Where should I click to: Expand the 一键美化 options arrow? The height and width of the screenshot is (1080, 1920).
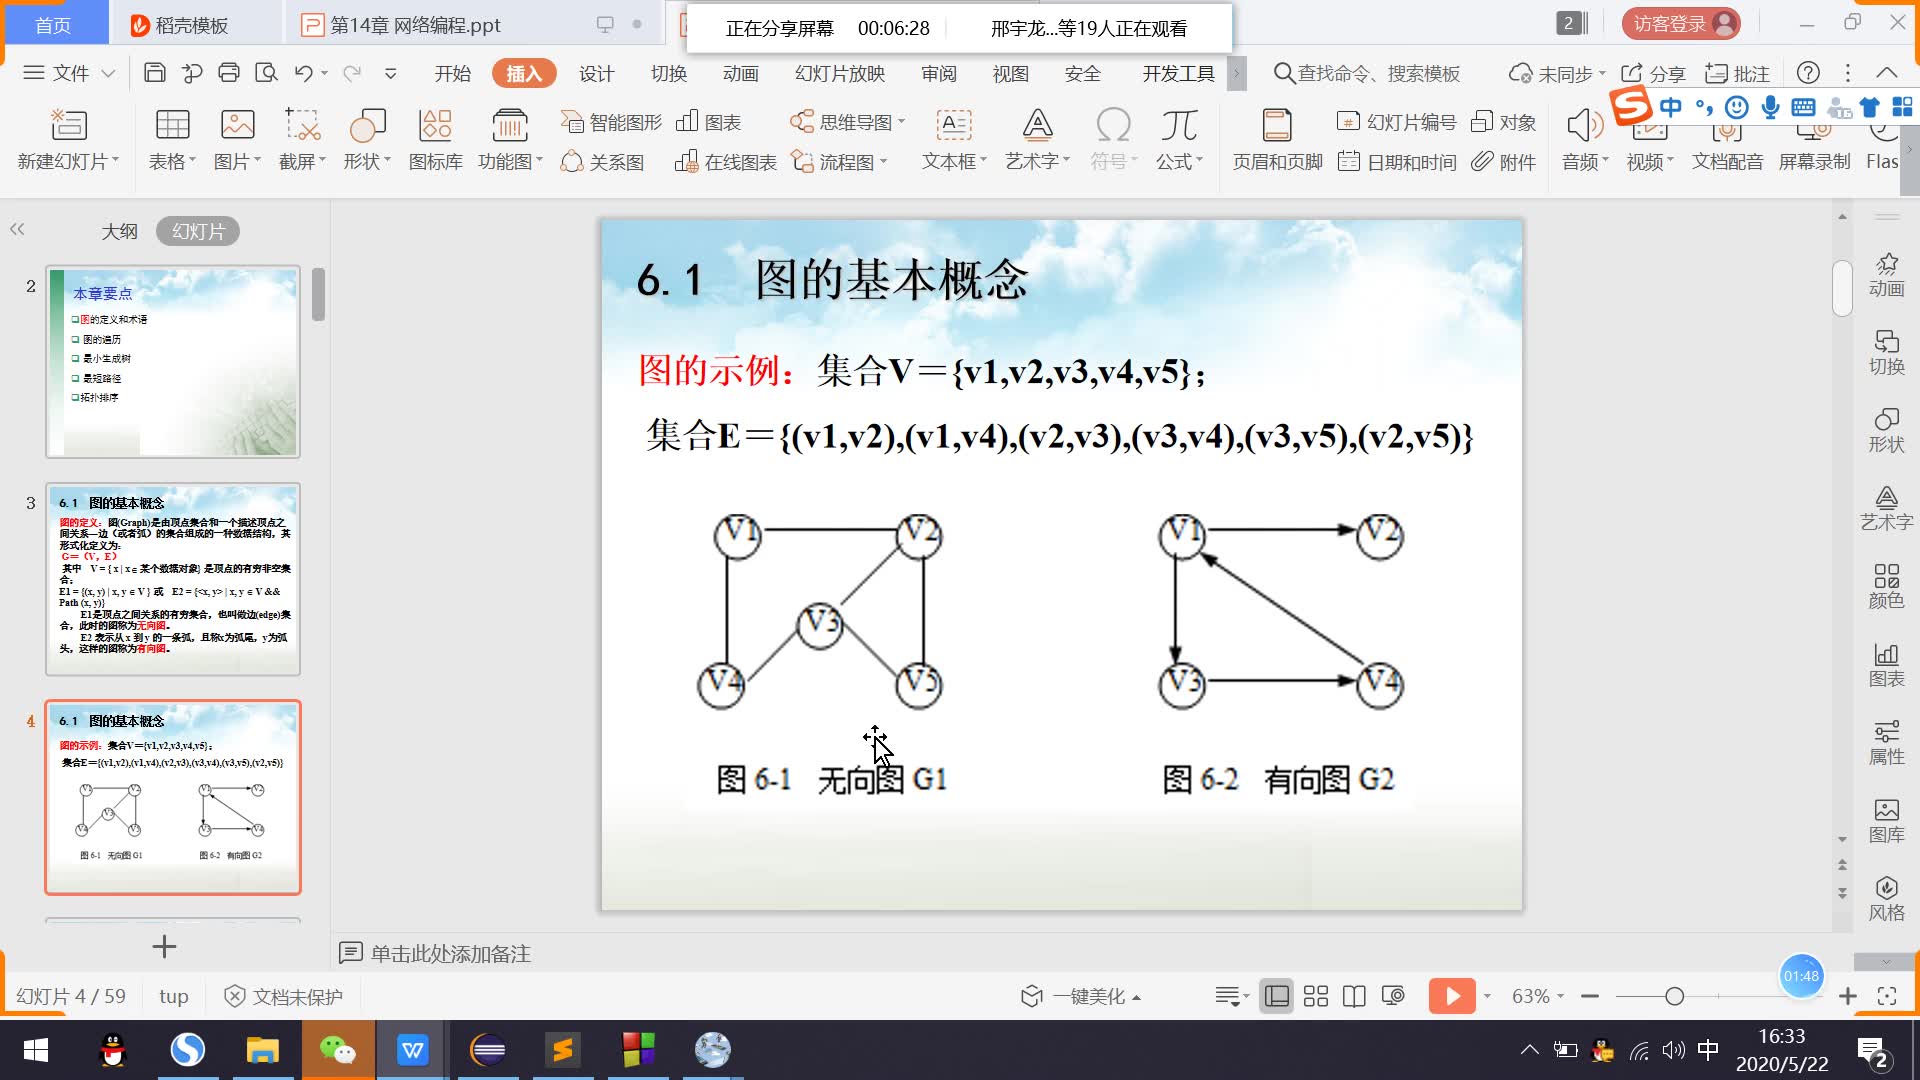[1136, 997]
